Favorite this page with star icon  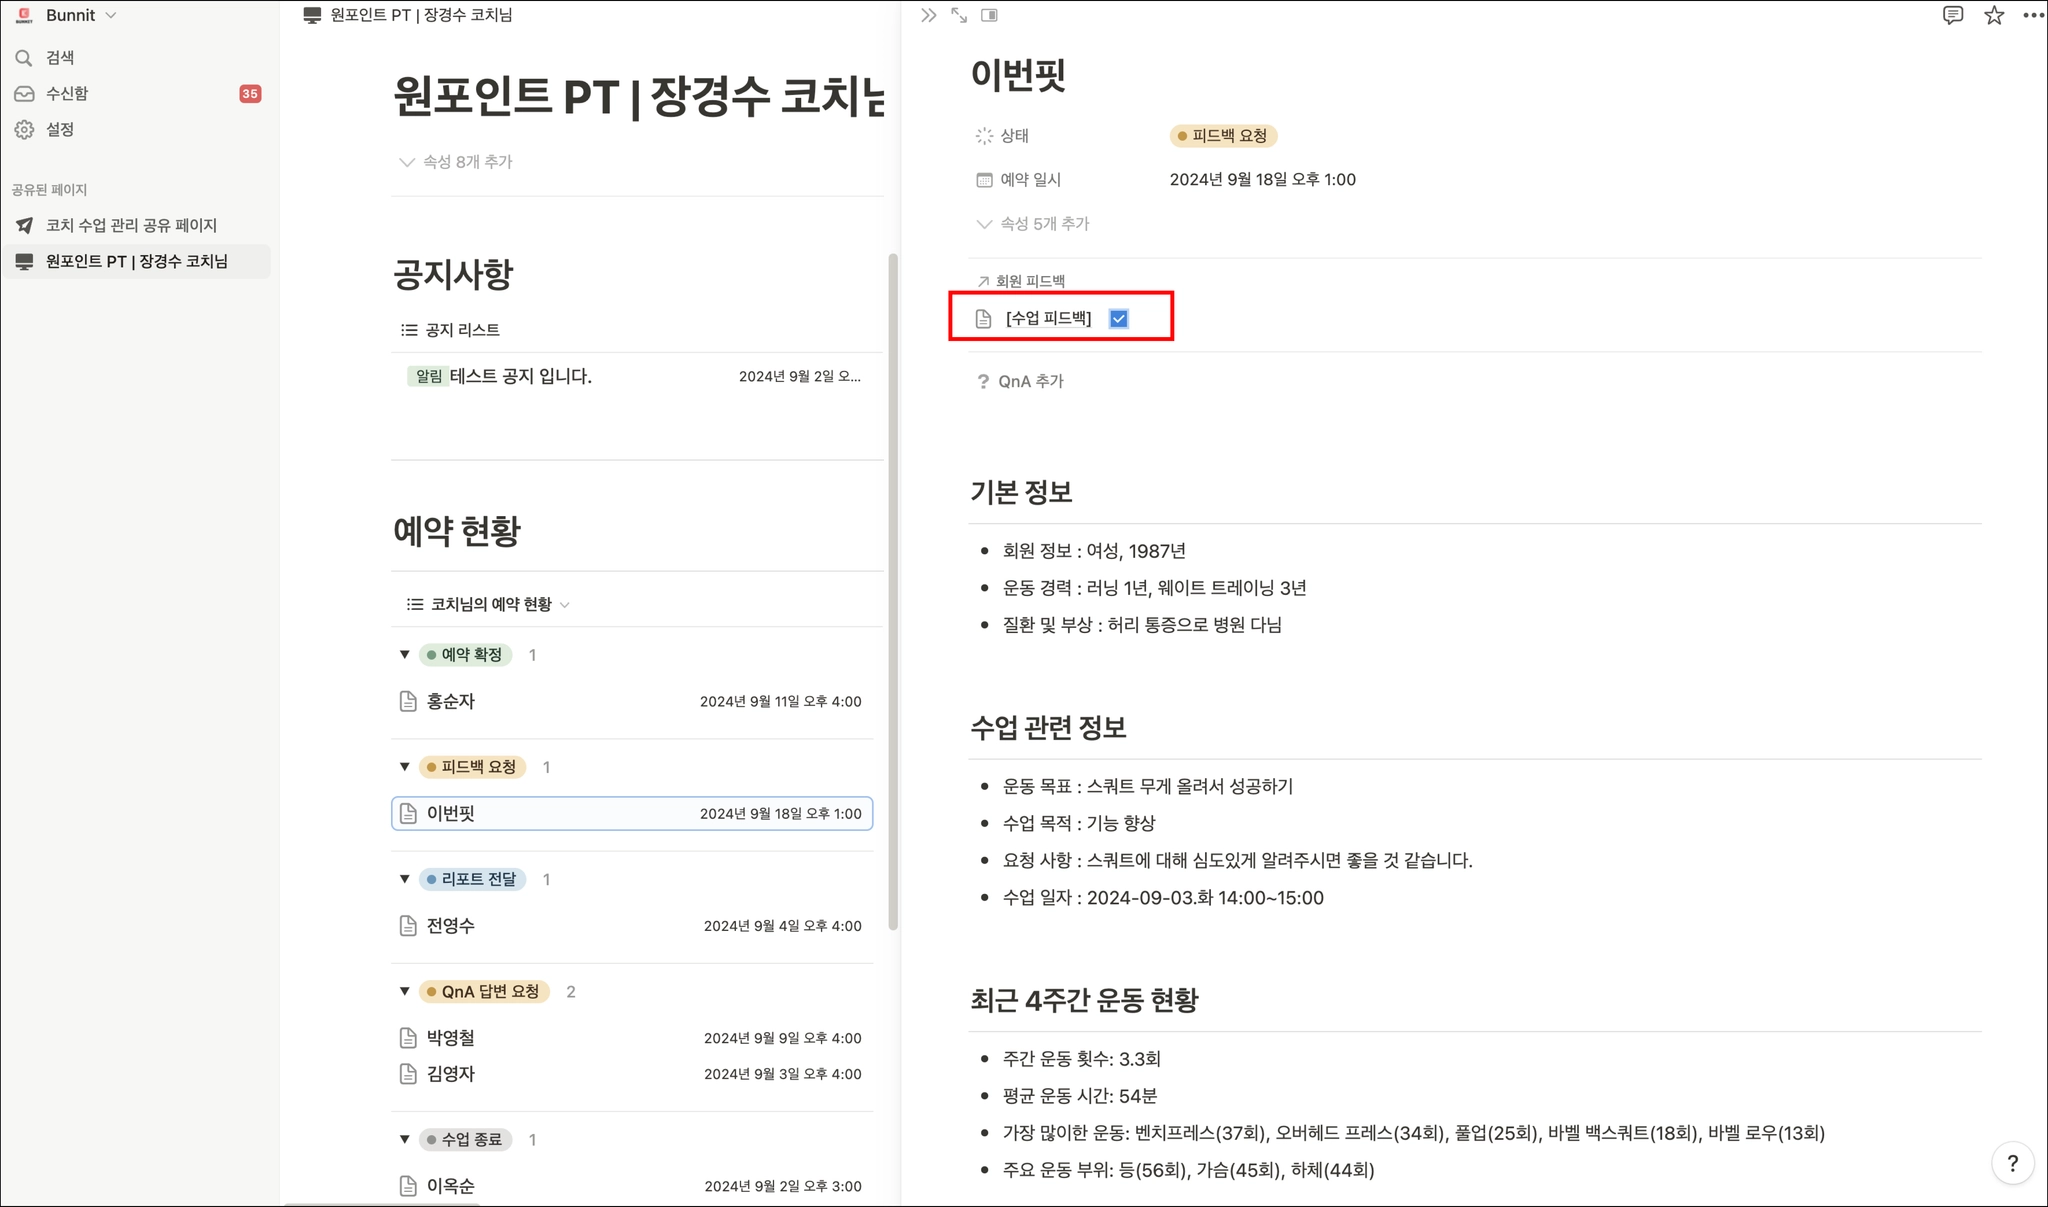tap(1994, 15)
